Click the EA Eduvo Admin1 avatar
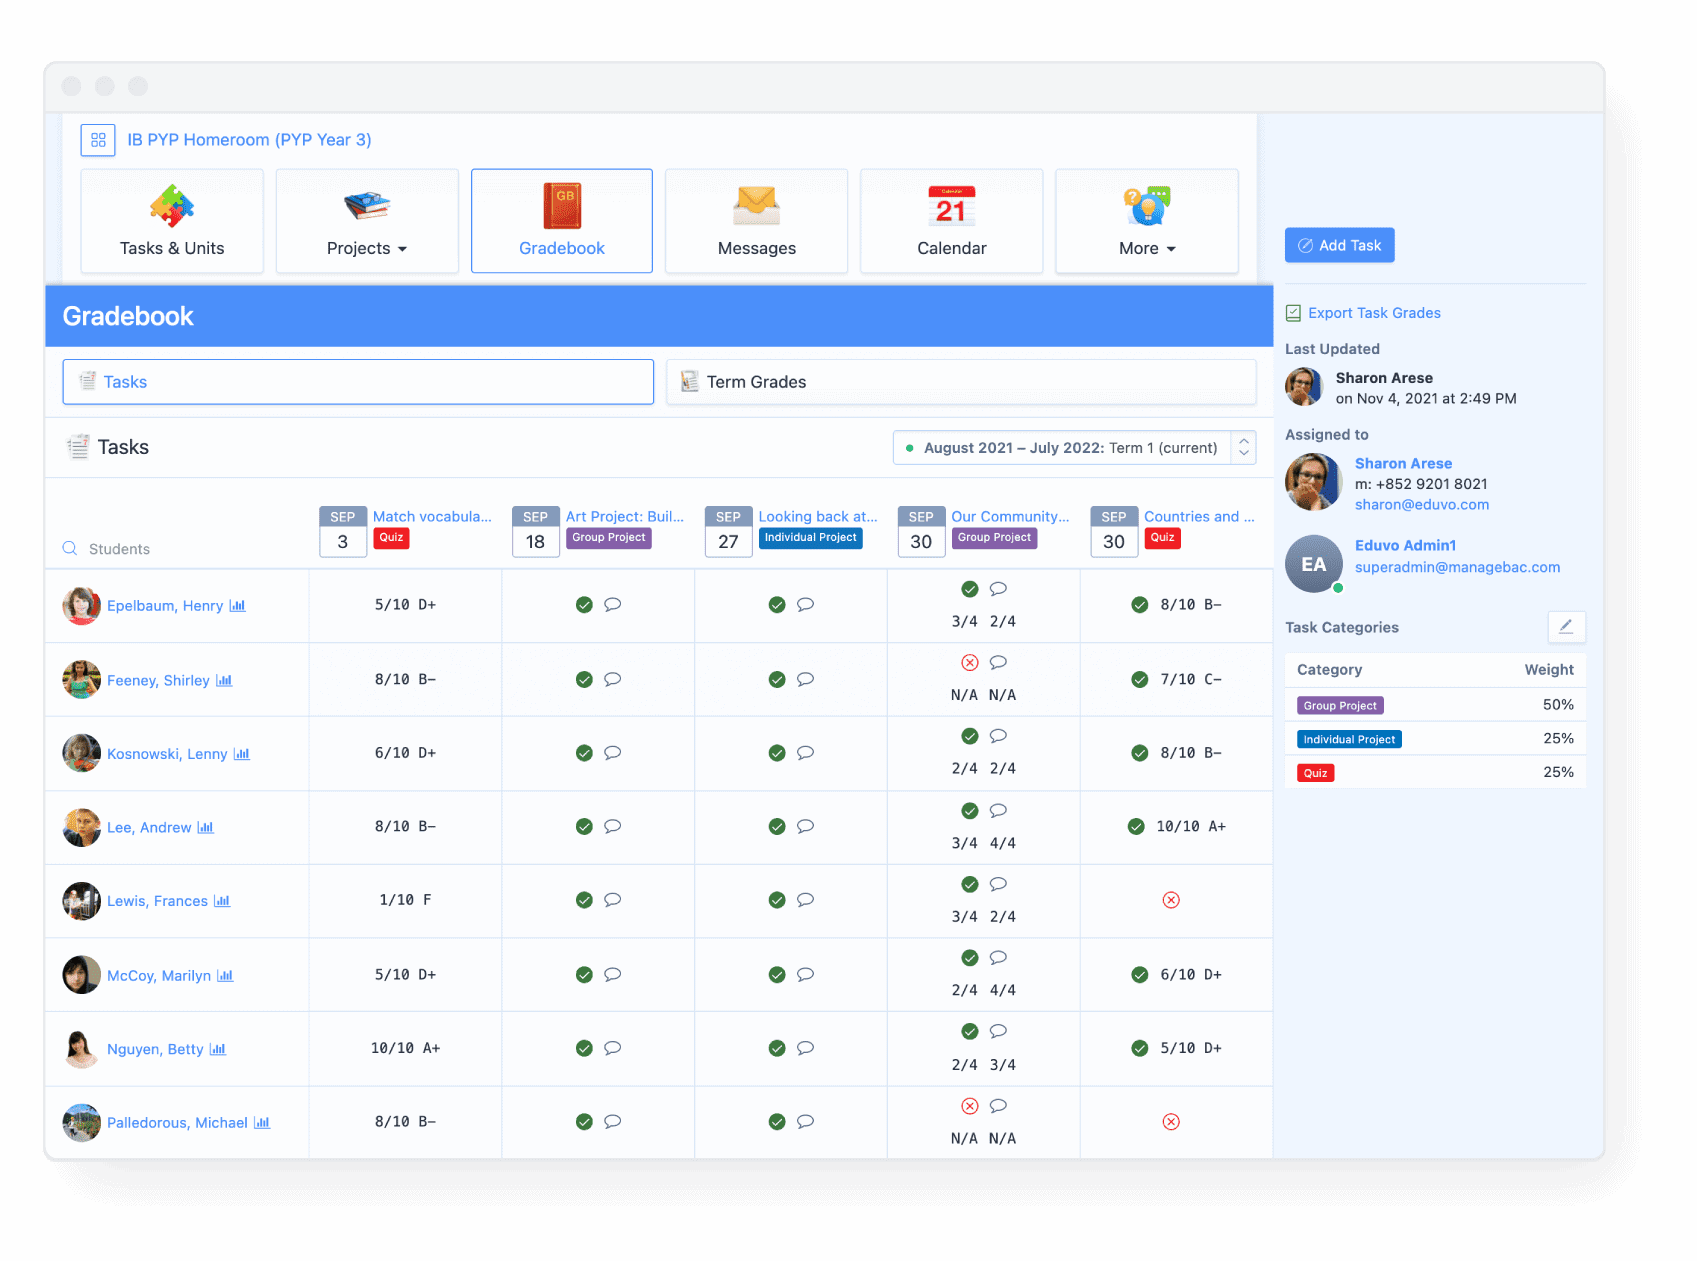1697x1261 pixels. click(1313, 564)
